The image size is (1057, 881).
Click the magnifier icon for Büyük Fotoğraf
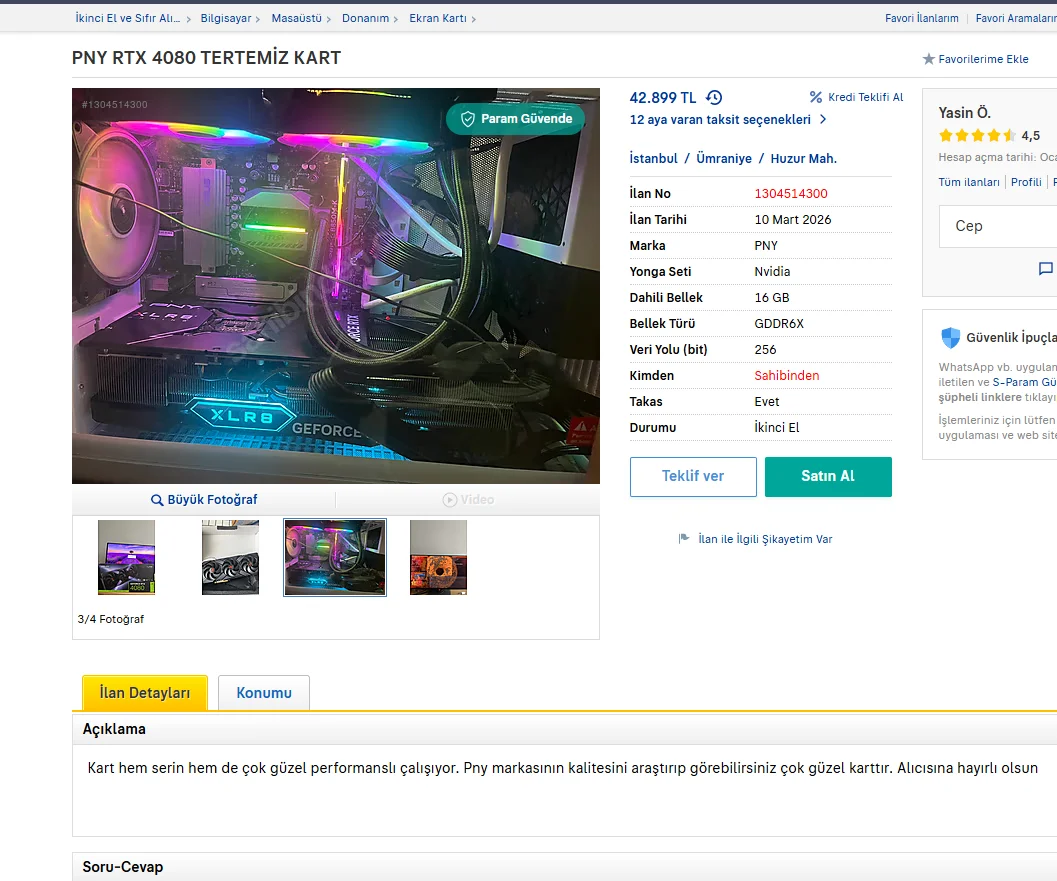coord(156,500)
